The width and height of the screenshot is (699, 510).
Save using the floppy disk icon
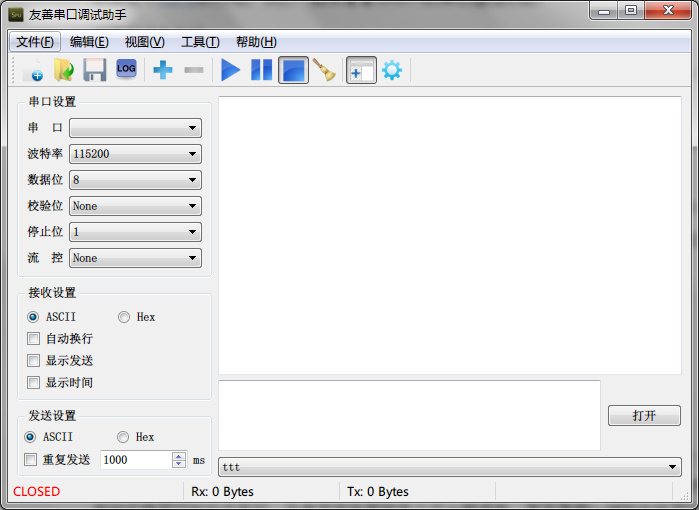tap(95, 70)
